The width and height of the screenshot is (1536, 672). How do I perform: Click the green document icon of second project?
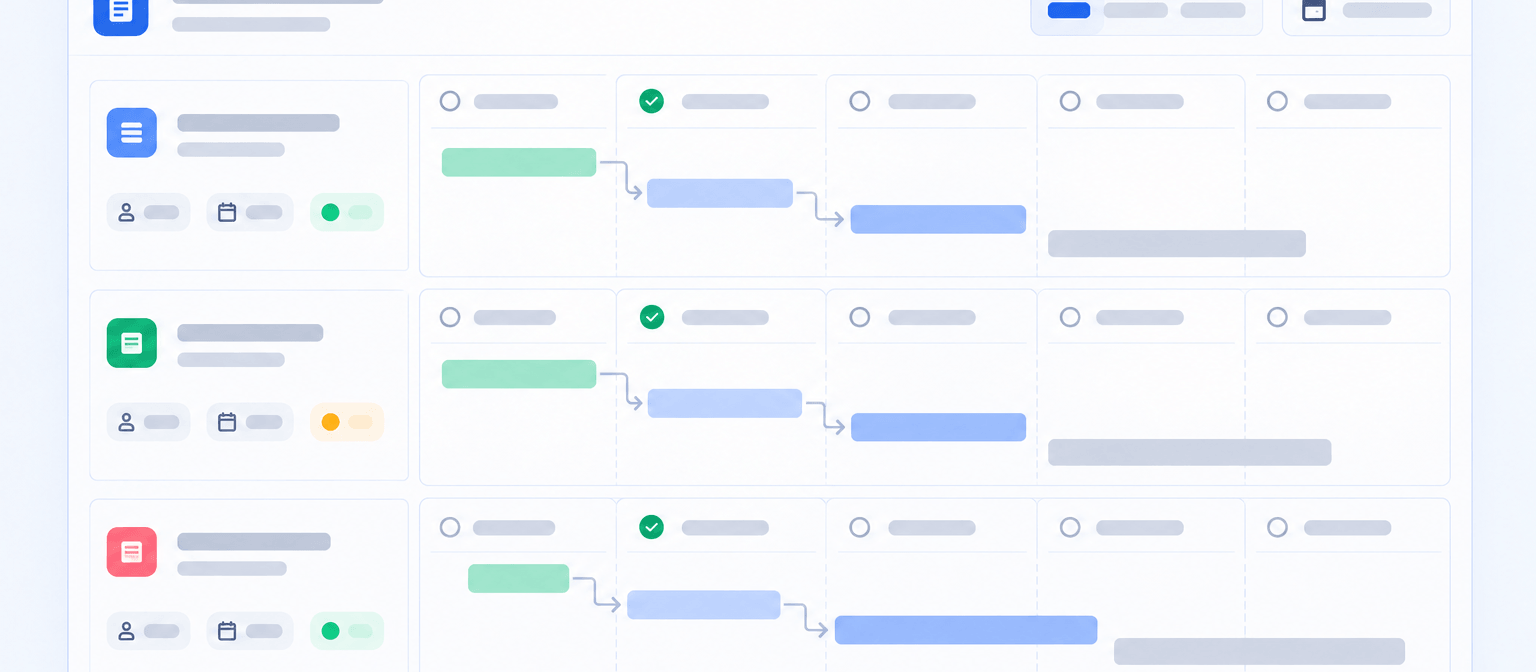(x=132, y=343)
